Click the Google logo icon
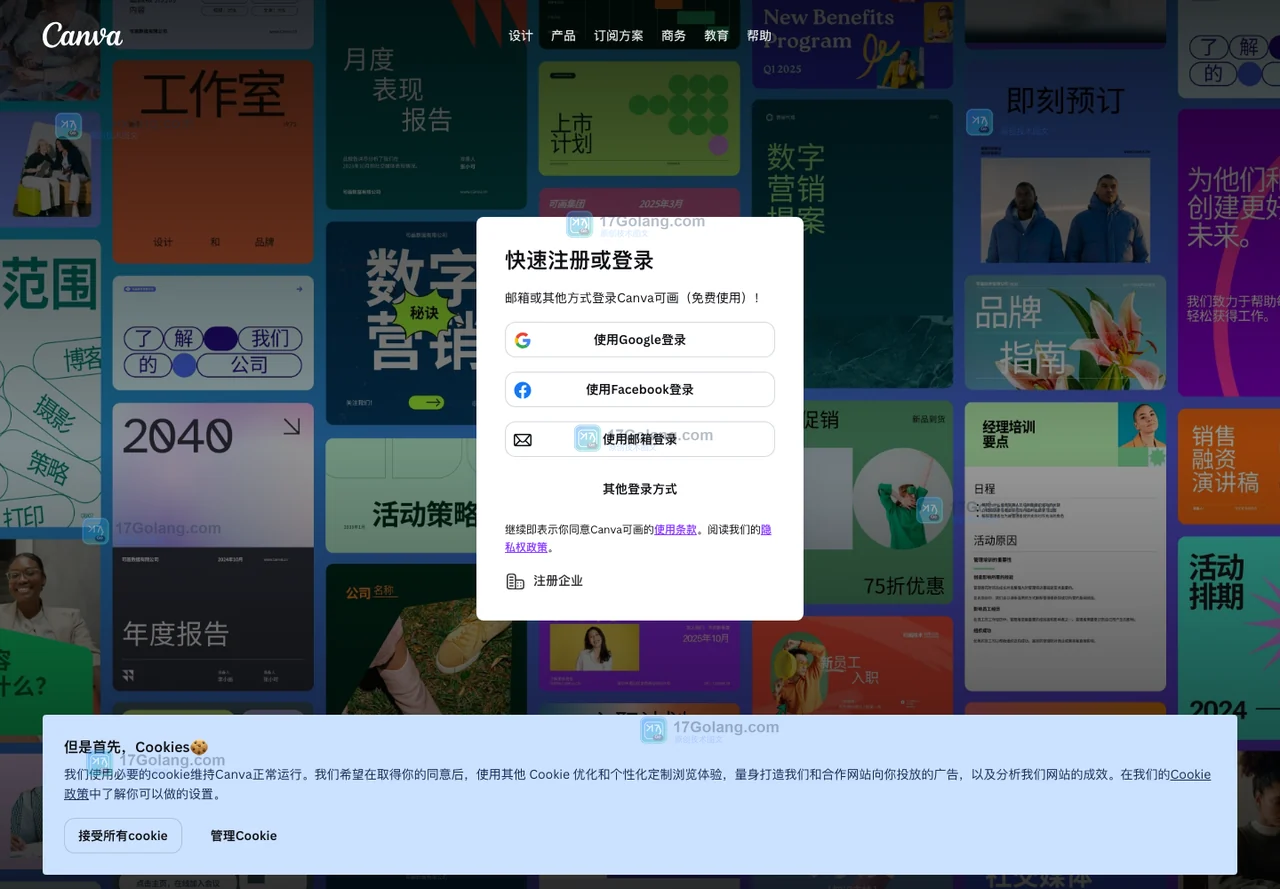The image size is (1280, 889). 522,340
